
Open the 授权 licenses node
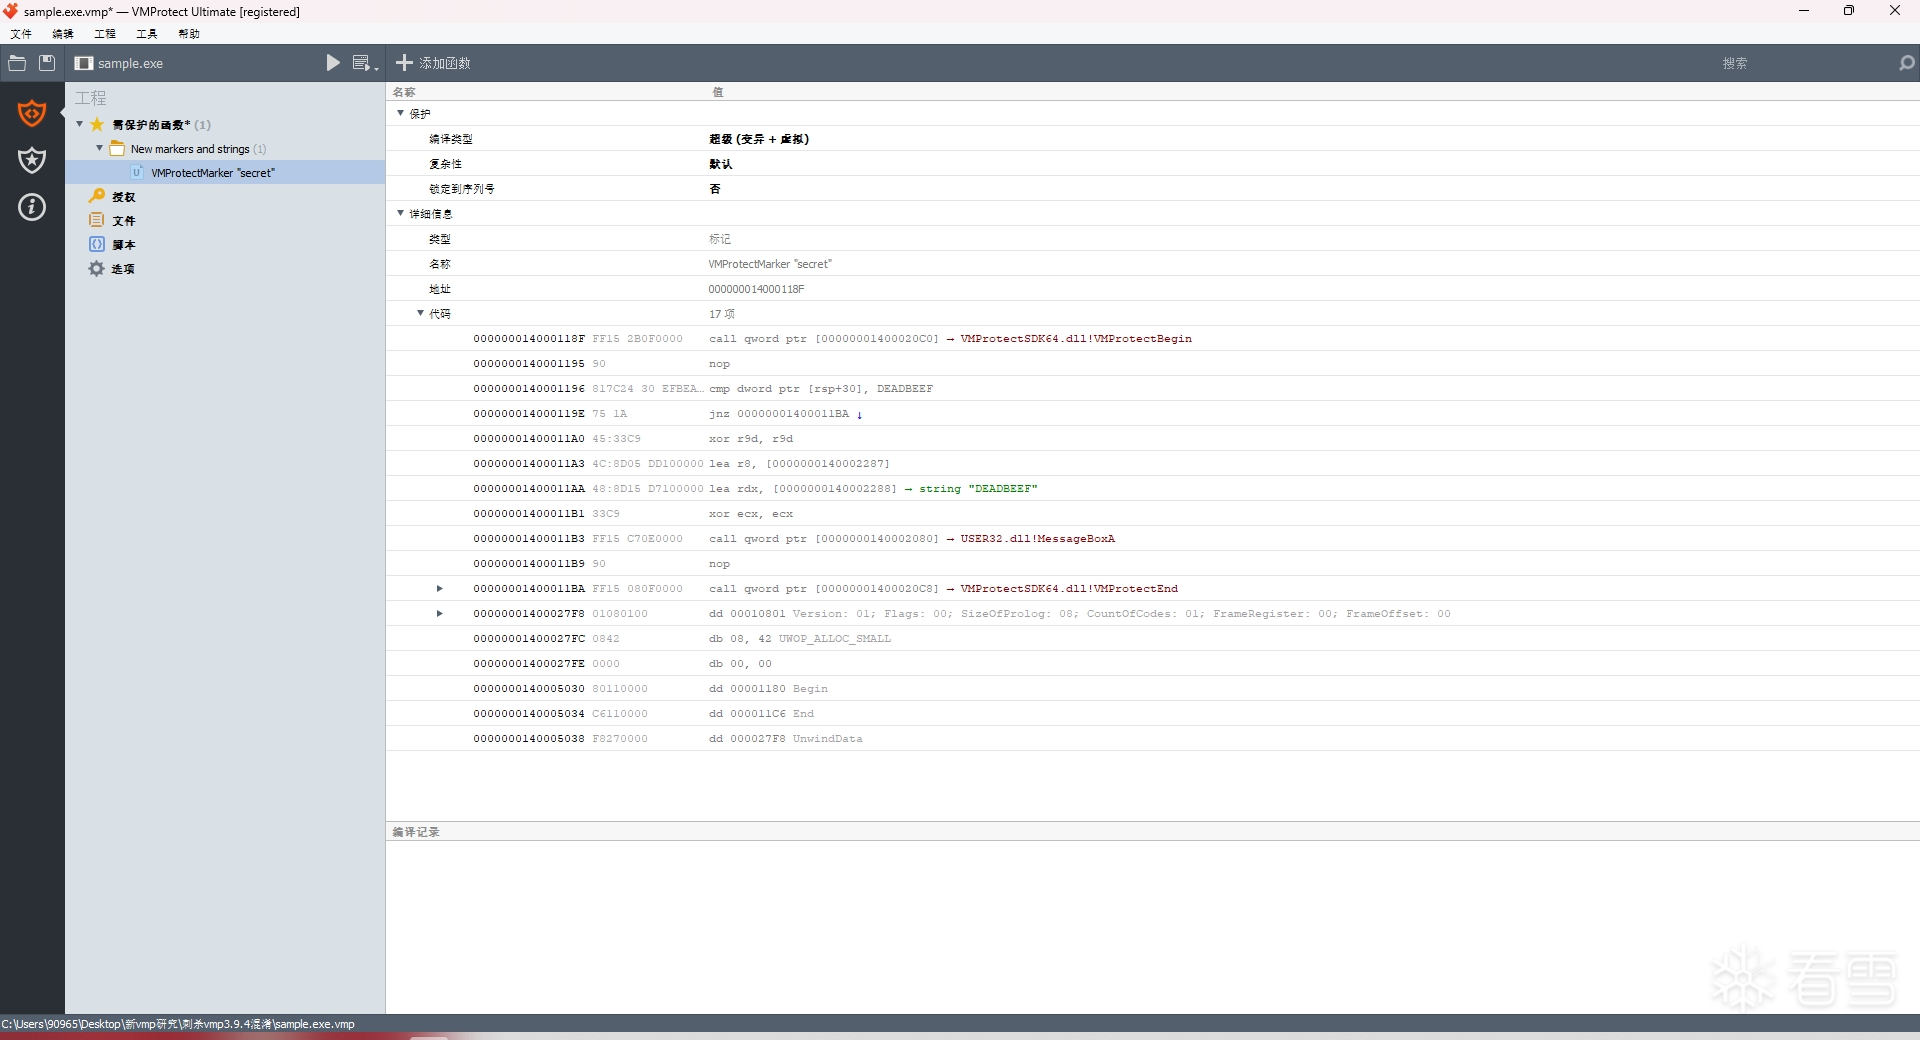coord(123,197)
